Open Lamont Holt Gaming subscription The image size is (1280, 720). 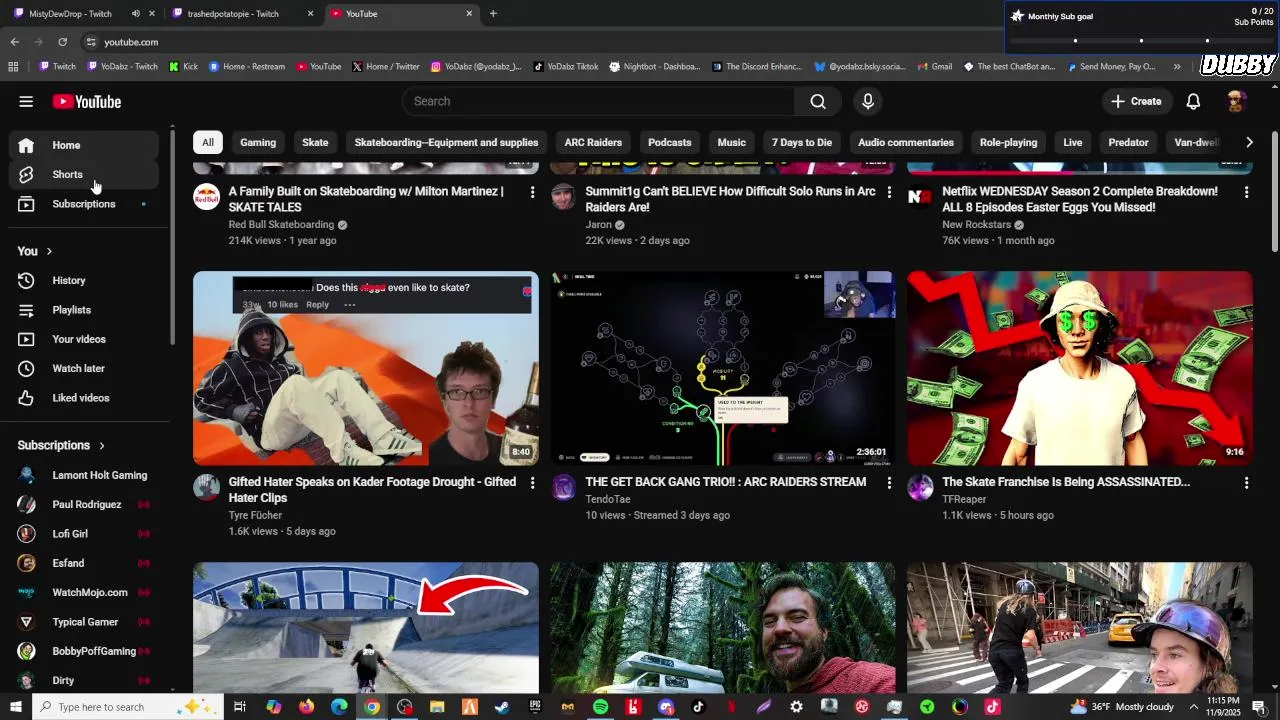click(84, 475)
